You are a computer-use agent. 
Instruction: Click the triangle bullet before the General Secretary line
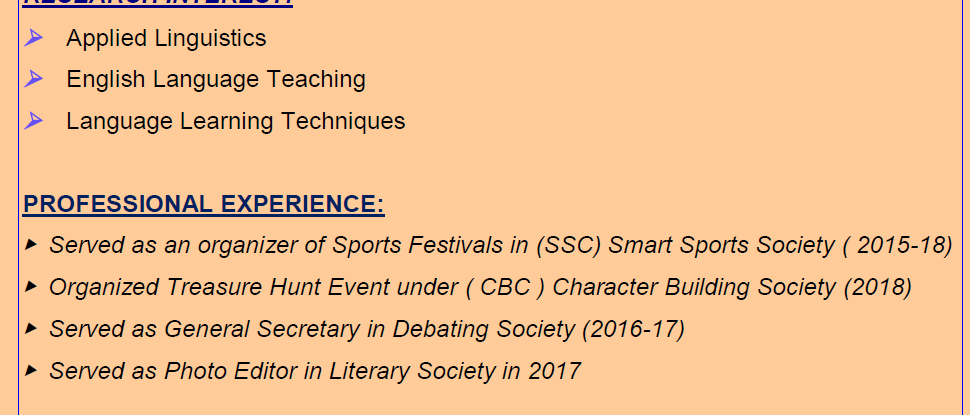31,328
